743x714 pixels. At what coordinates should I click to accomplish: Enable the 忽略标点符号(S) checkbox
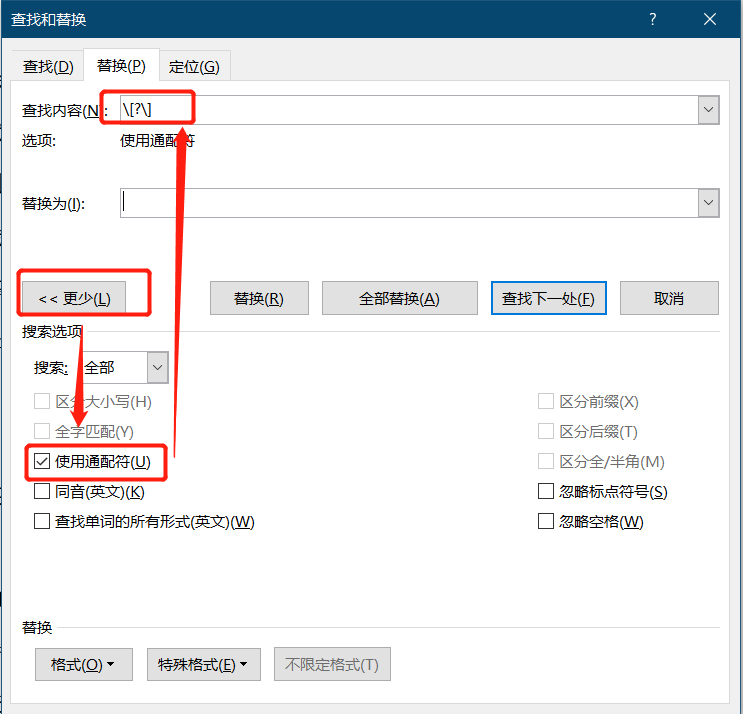click(546, 492)
